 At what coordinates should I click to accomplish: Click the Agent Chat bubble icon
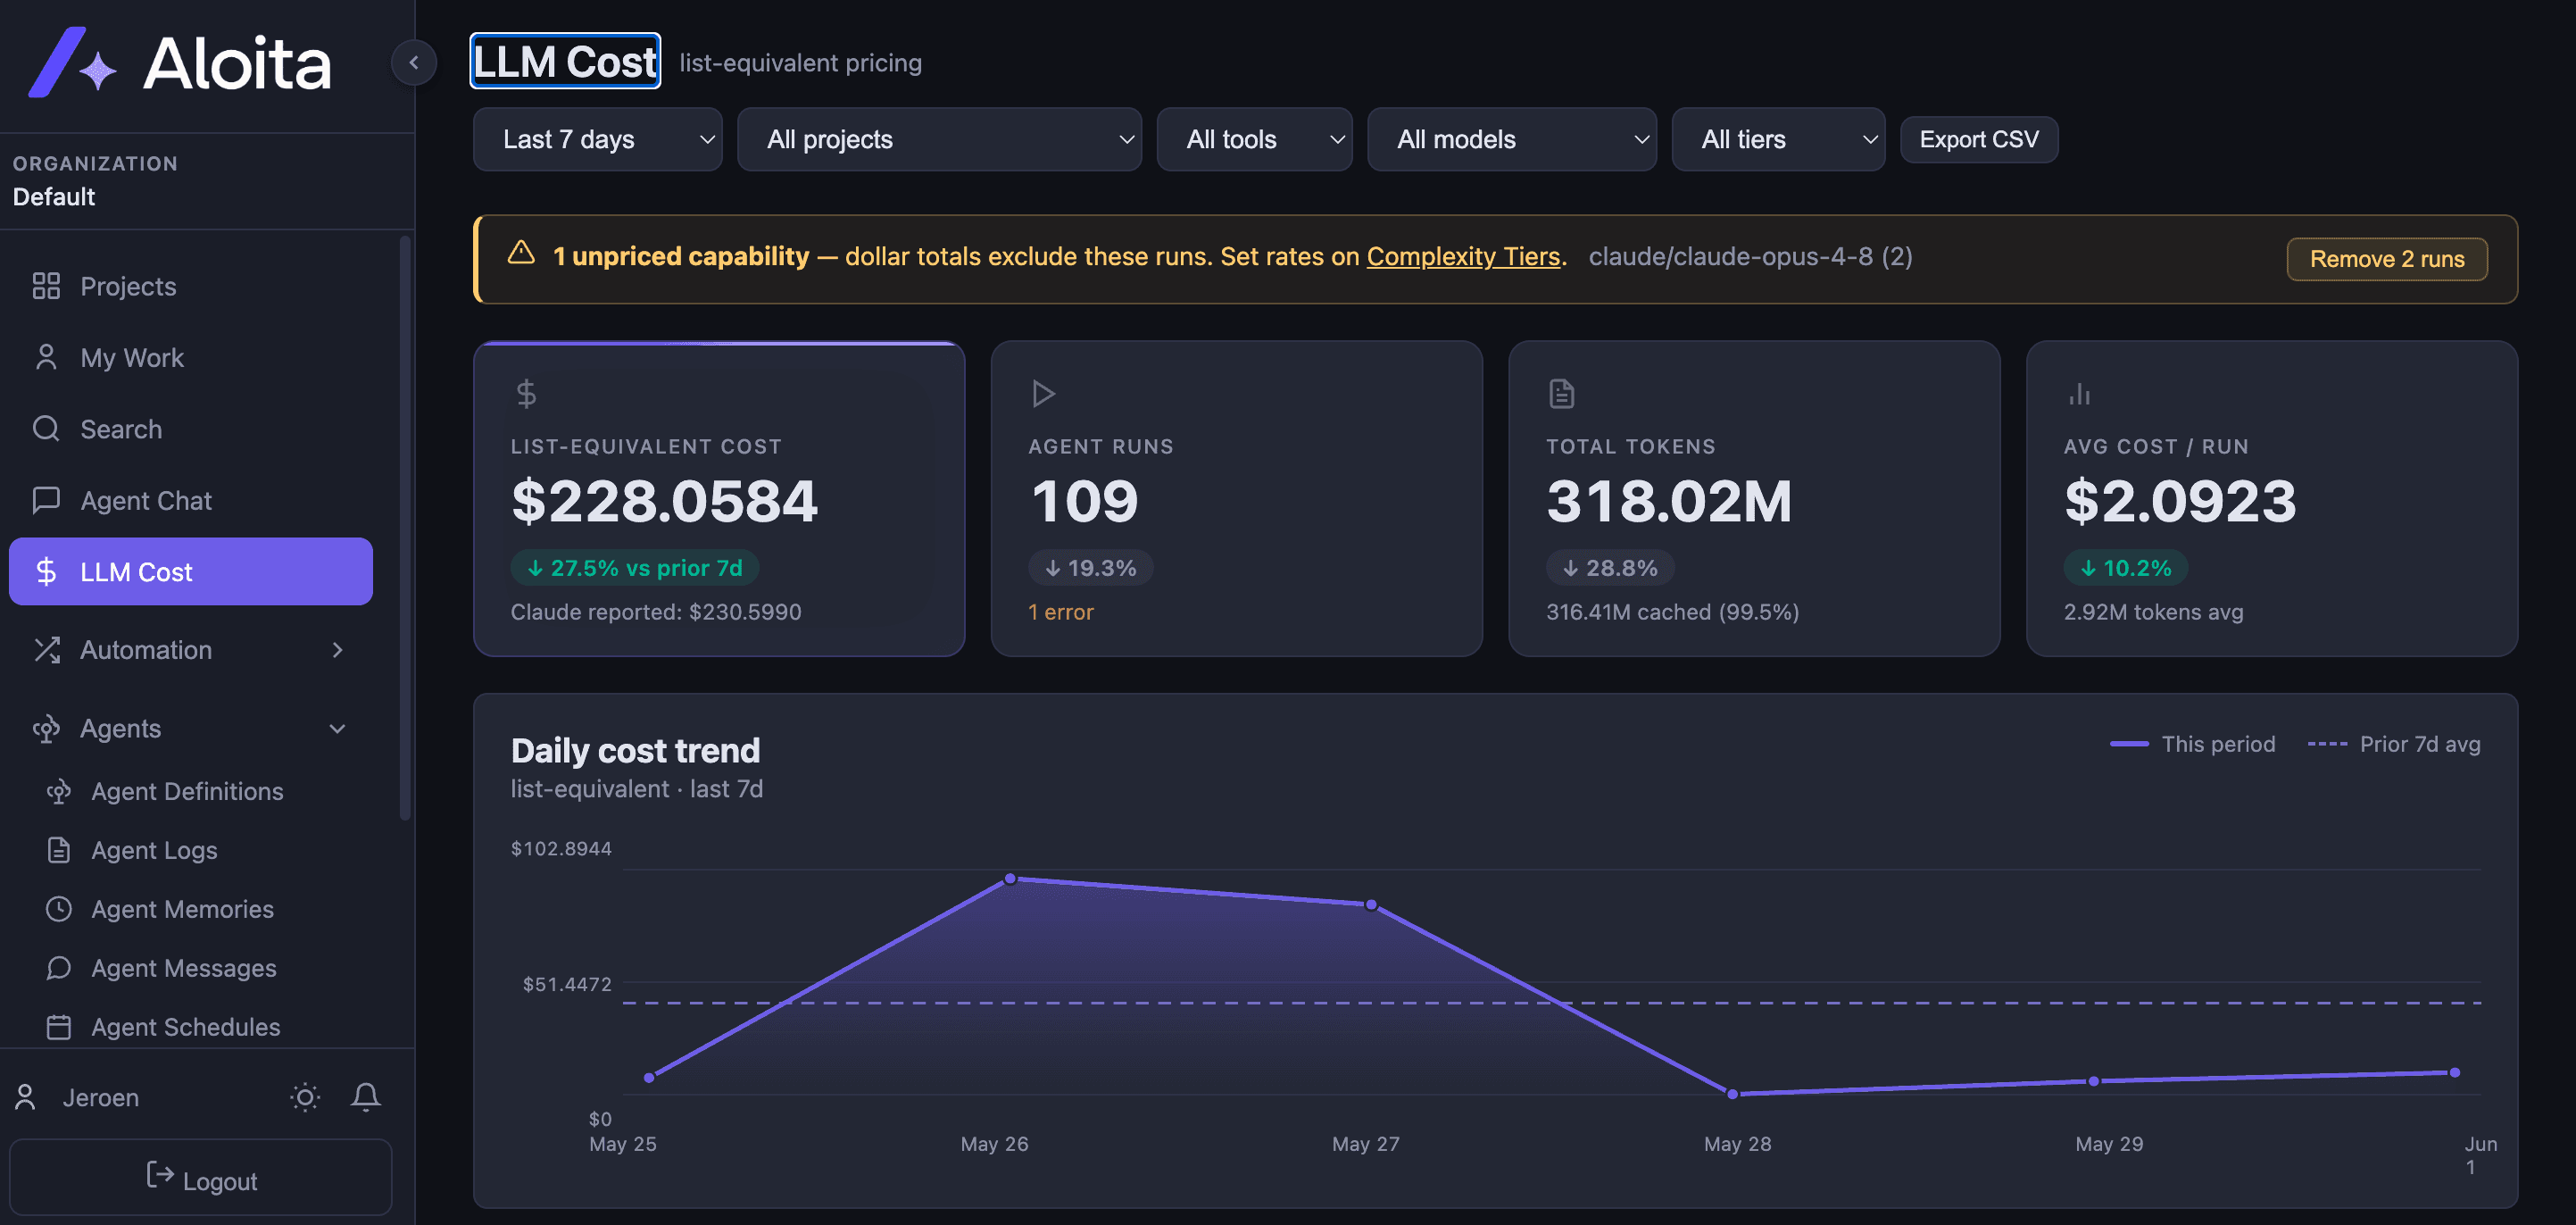click(x=46, y=500)
